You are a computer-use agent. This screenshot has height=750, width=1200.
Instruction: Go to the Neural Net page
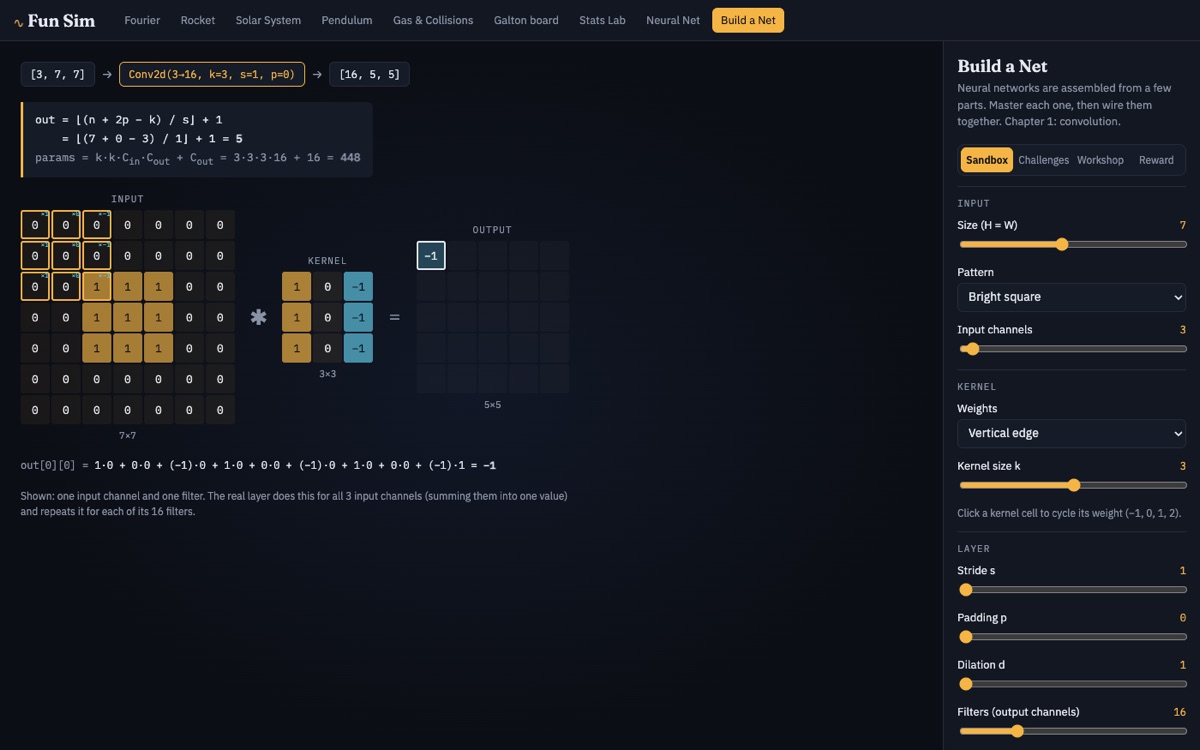(x=673, y=20)
